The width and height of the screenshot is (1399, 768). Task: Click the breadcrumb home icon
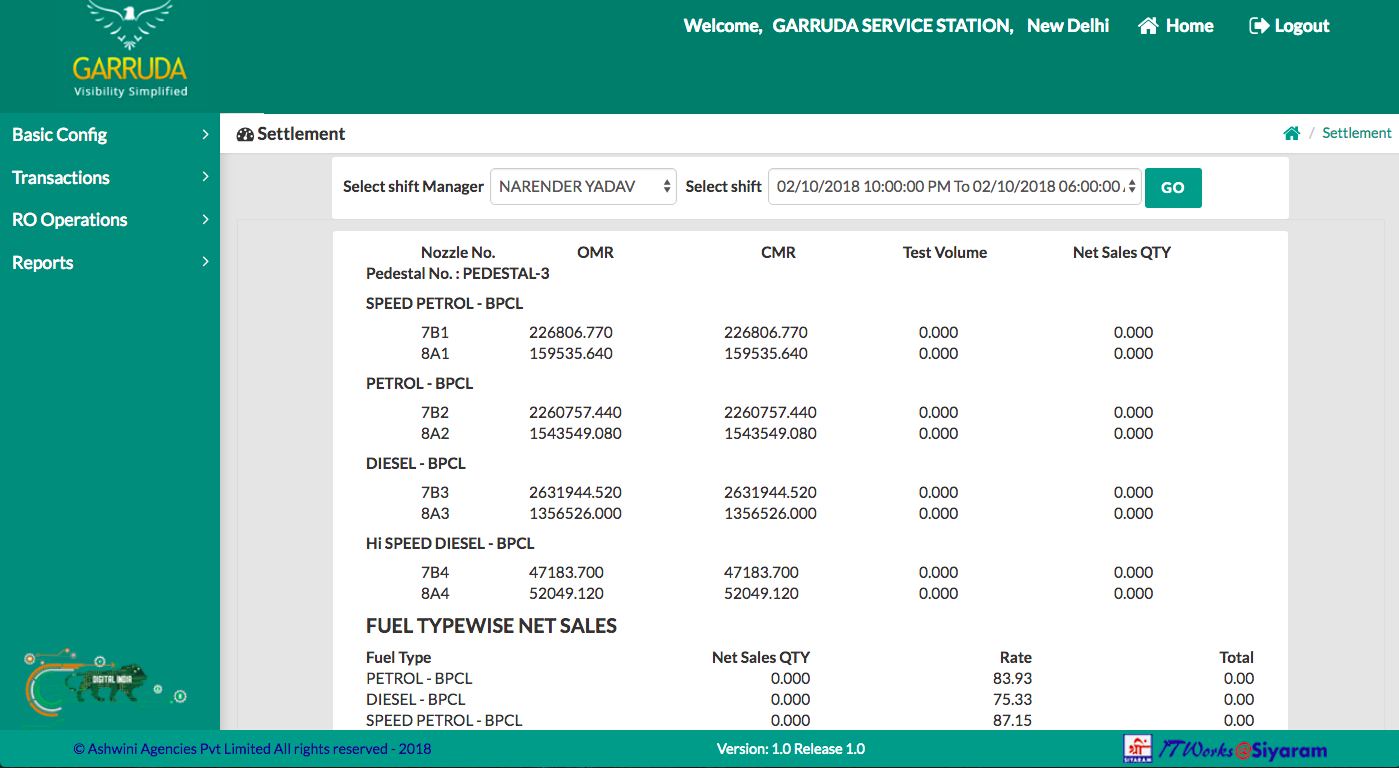[x=1292, y=133]
